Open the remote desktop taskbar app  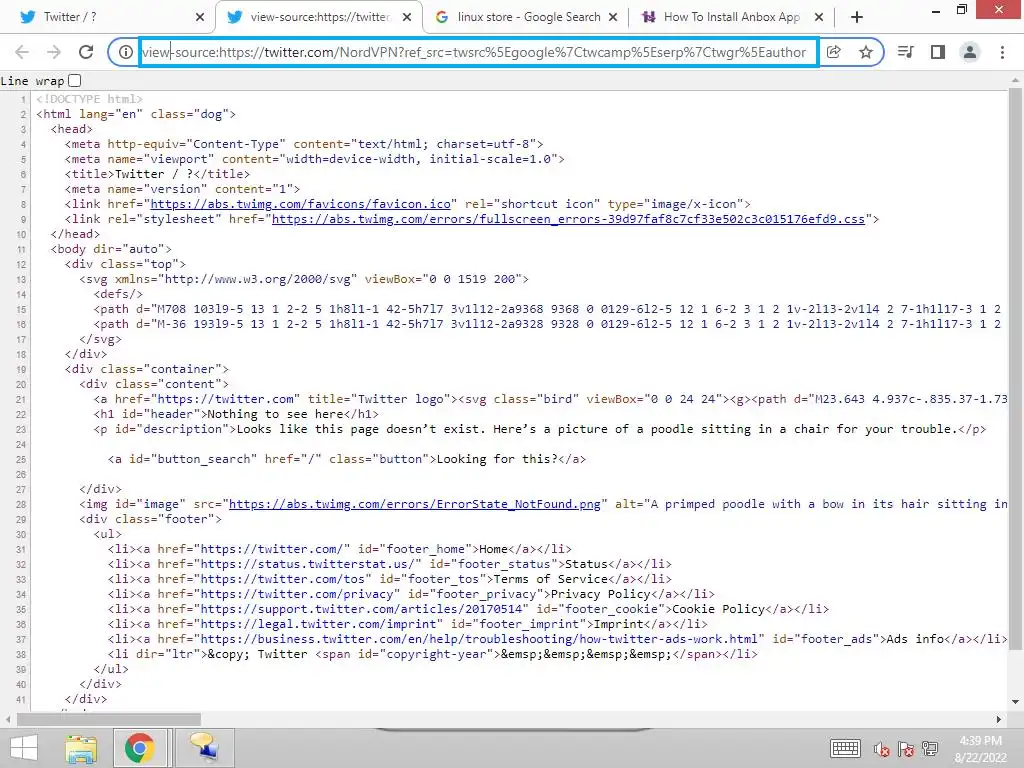[x=204, y=748]
